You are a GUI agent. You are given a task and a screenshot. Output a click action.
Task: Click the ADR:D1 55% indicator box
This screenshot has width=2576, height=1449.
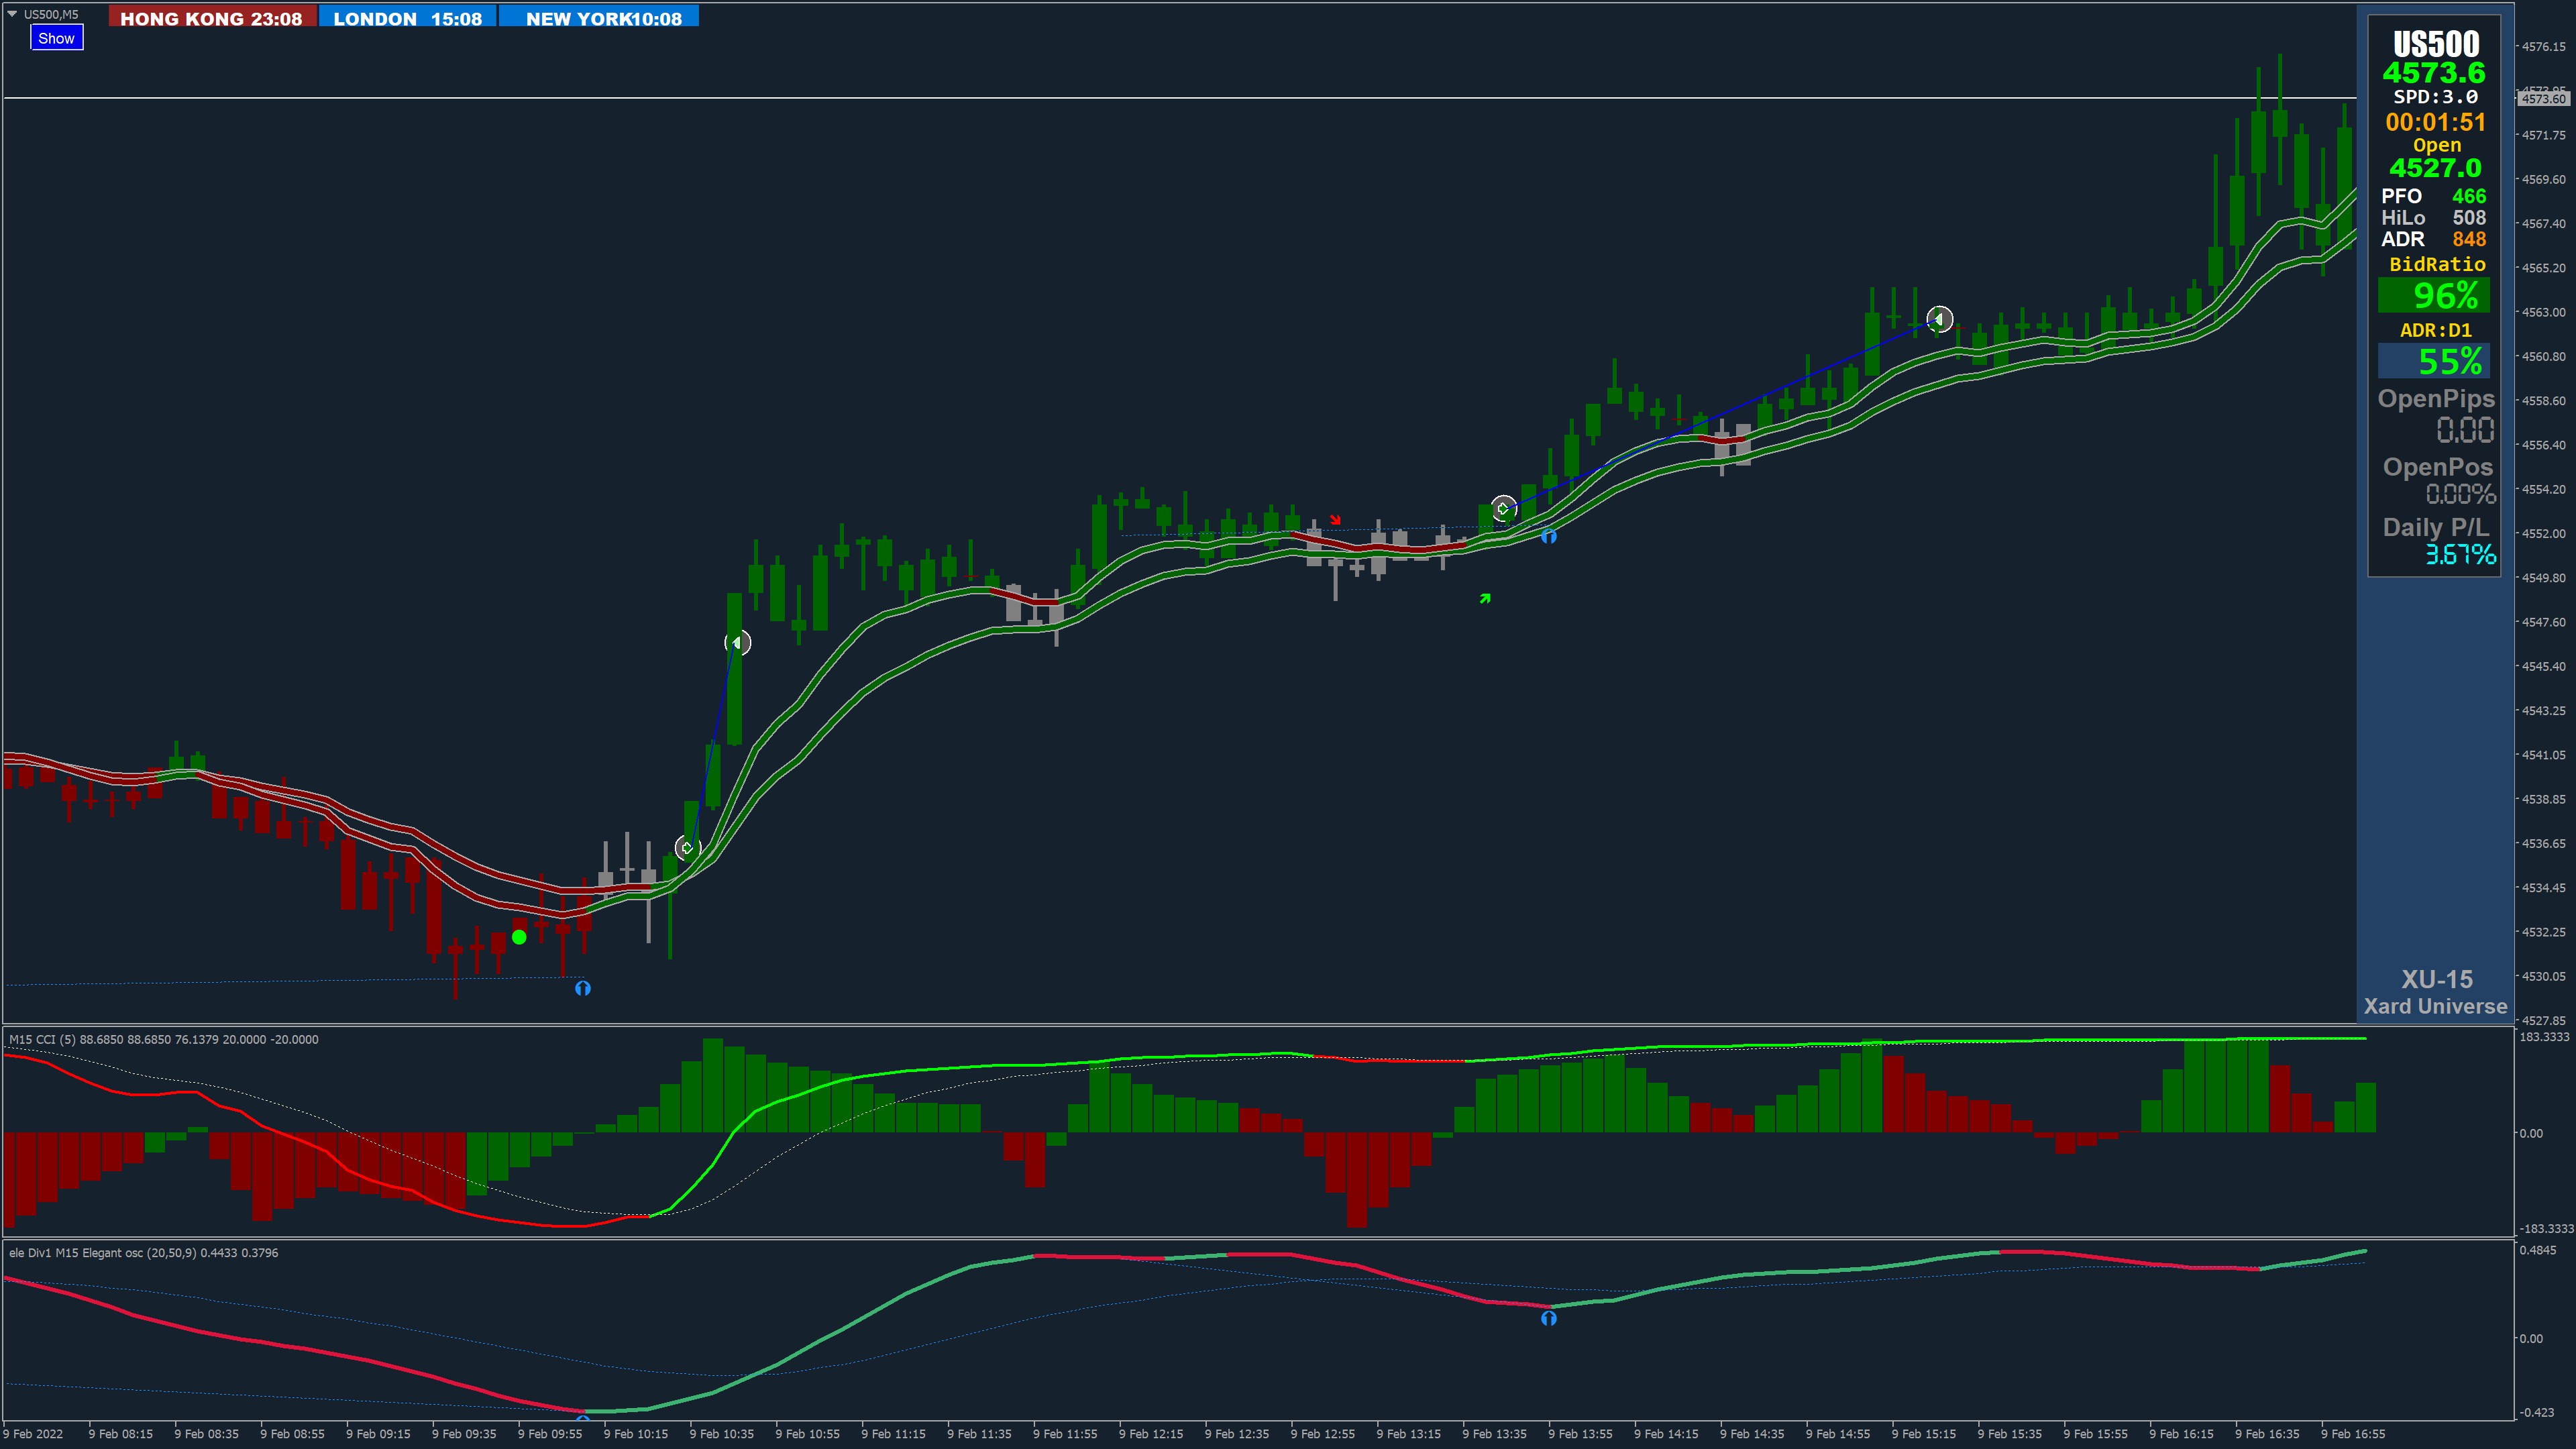tap(2434, 361)
